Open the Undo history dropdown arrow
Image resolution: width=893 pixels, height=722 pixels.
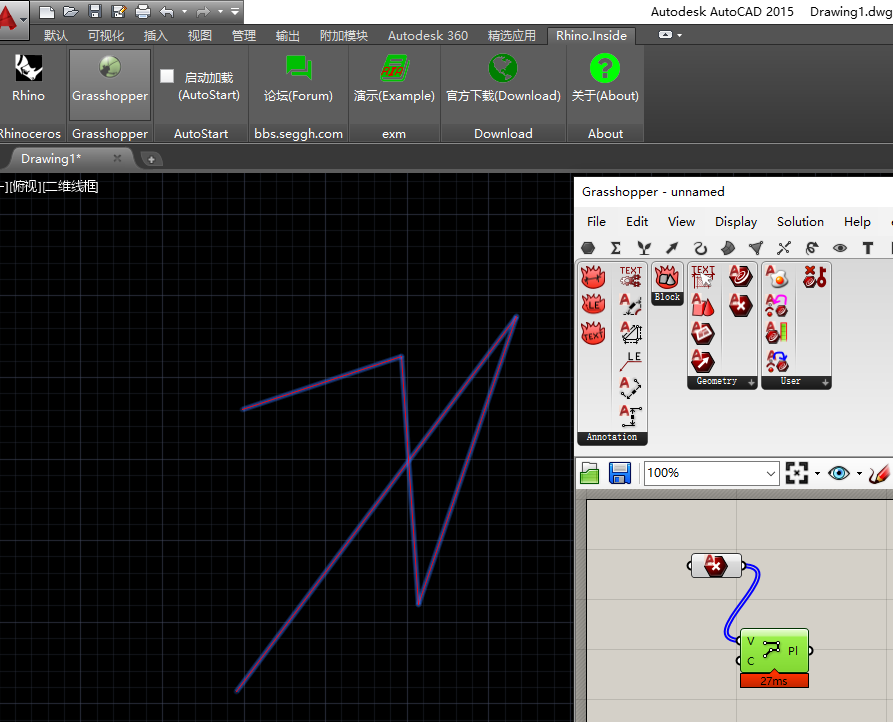[x=184, y=11]
